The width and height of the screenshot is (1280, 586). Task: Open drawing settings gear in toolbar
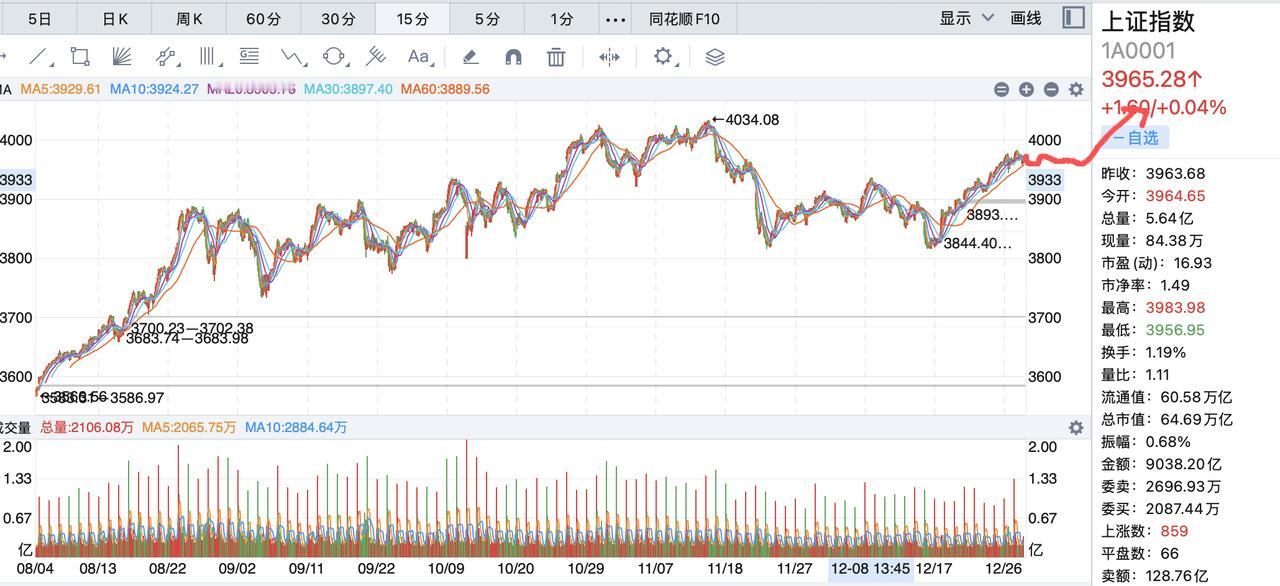click(664, 57)
